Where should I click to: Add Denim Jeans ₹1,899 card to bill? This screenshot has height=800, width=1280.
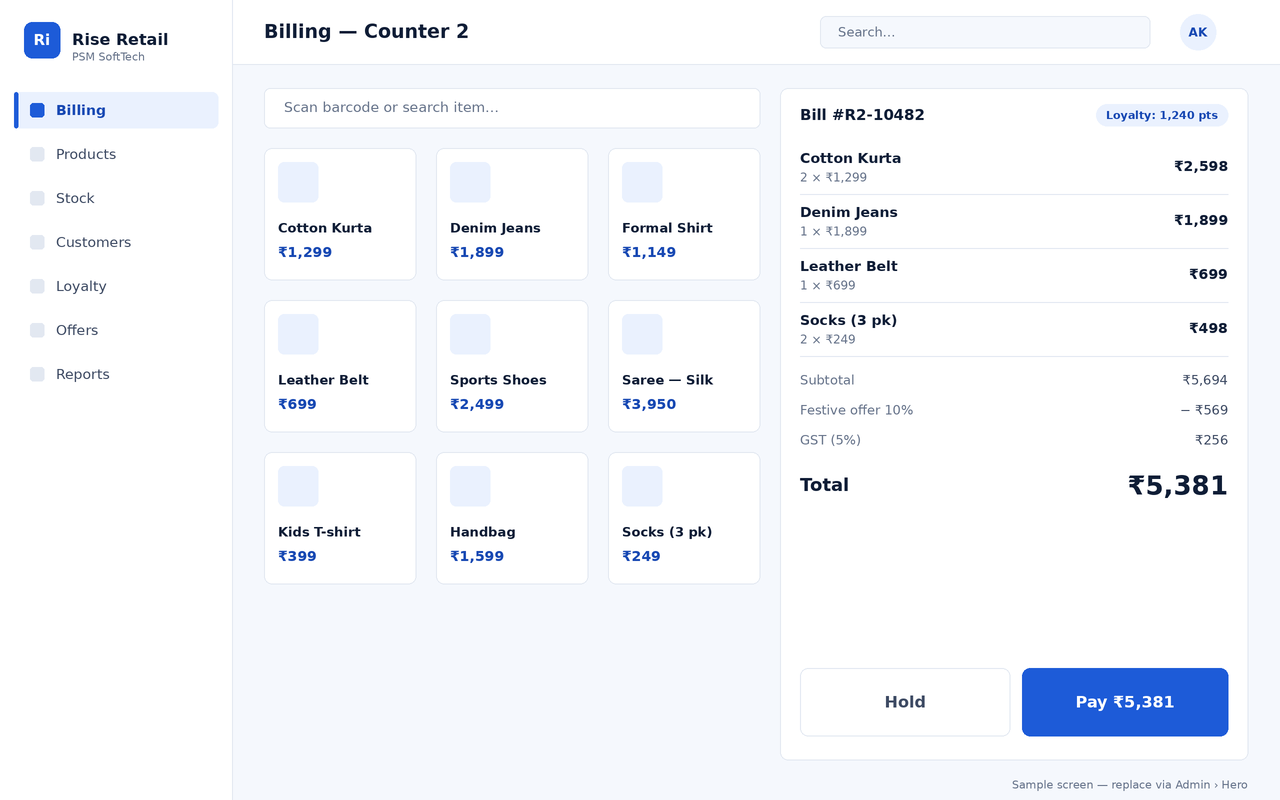tap(512, 214)
